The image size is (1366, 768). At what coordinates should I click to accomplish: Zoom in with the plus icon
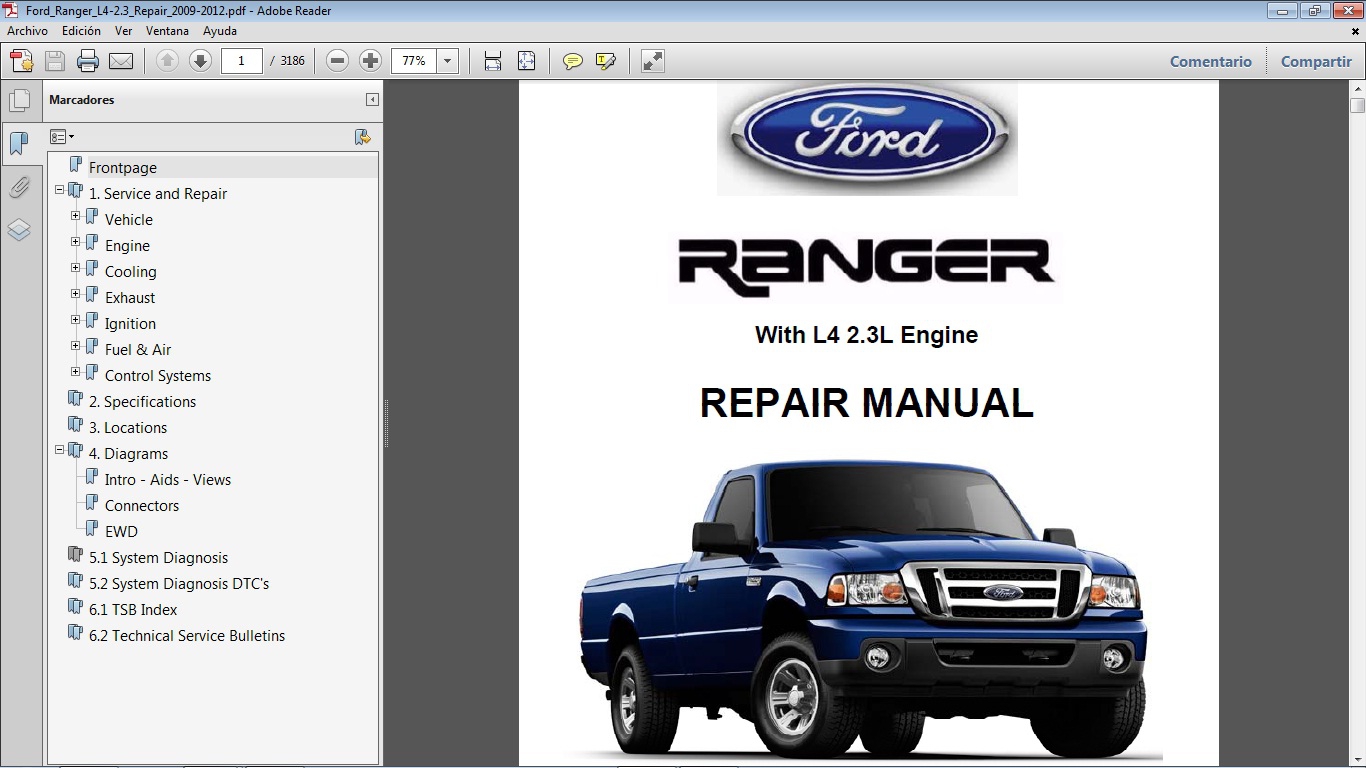click(370, 61)
